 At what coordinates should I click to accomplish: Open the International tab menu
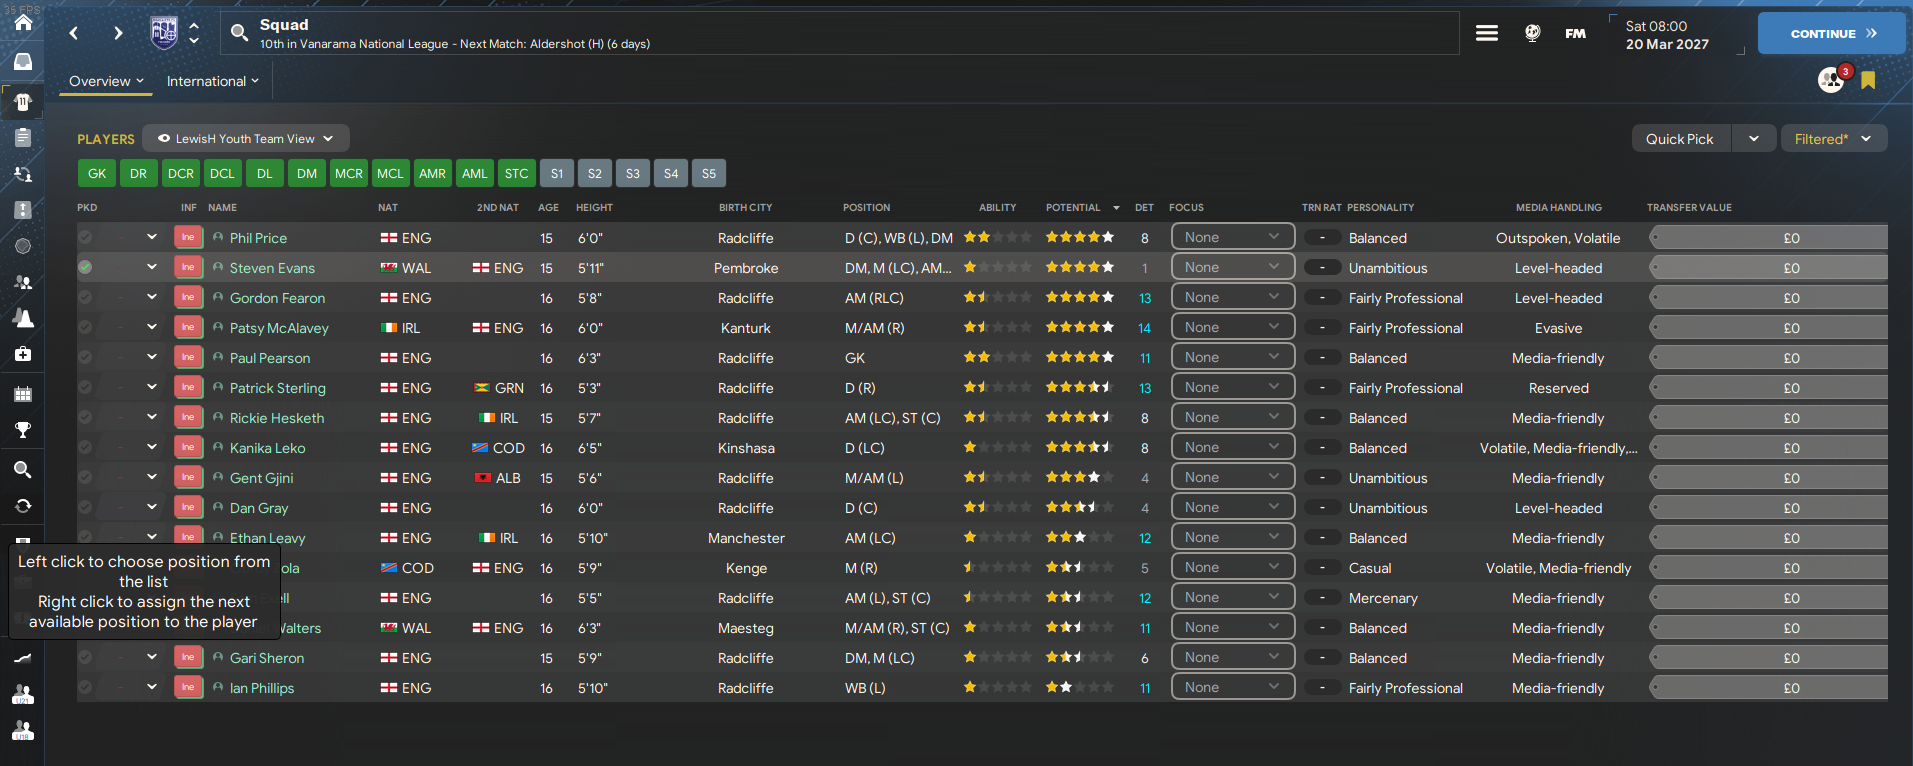tap(212, 81)
